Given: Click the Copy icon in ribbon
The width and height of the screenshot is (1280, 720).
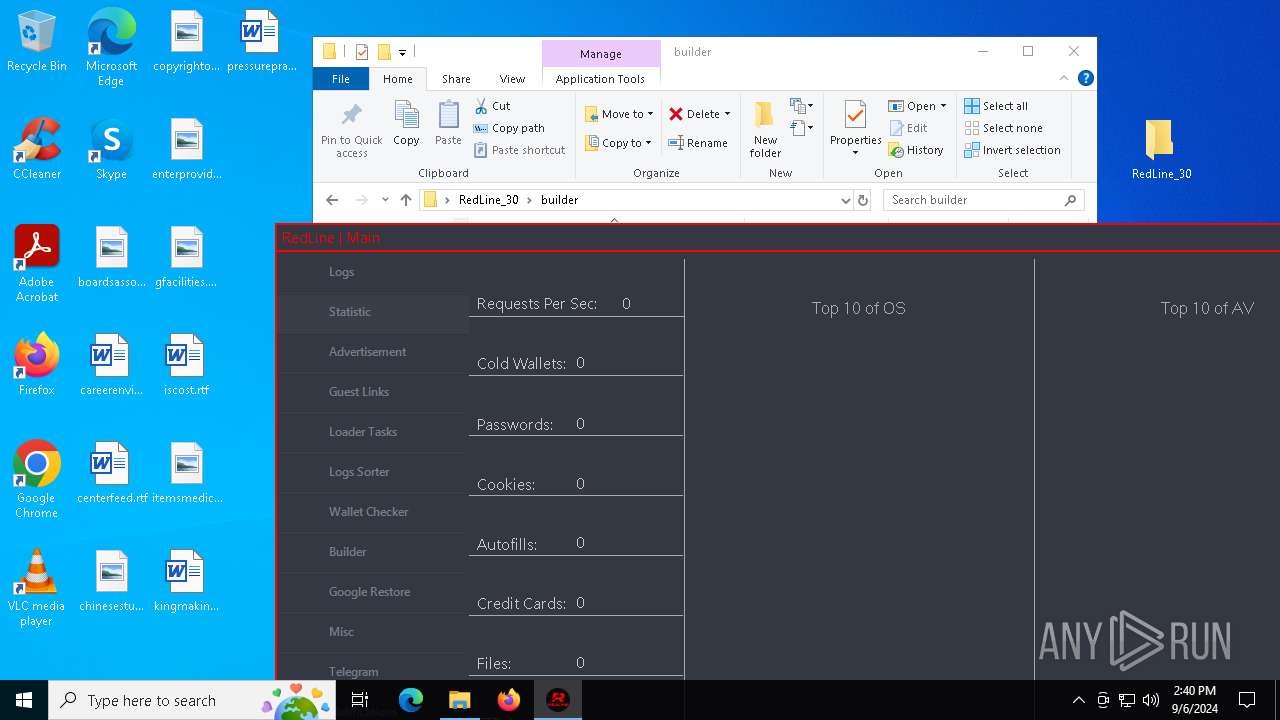Looking at the screenshot, I should point(406,123).
